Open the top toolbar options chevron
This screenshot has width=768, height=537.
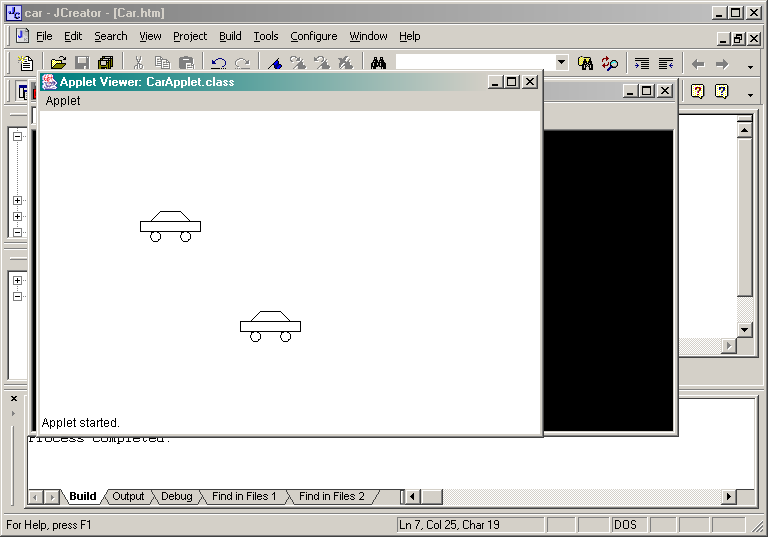[750, 67]
